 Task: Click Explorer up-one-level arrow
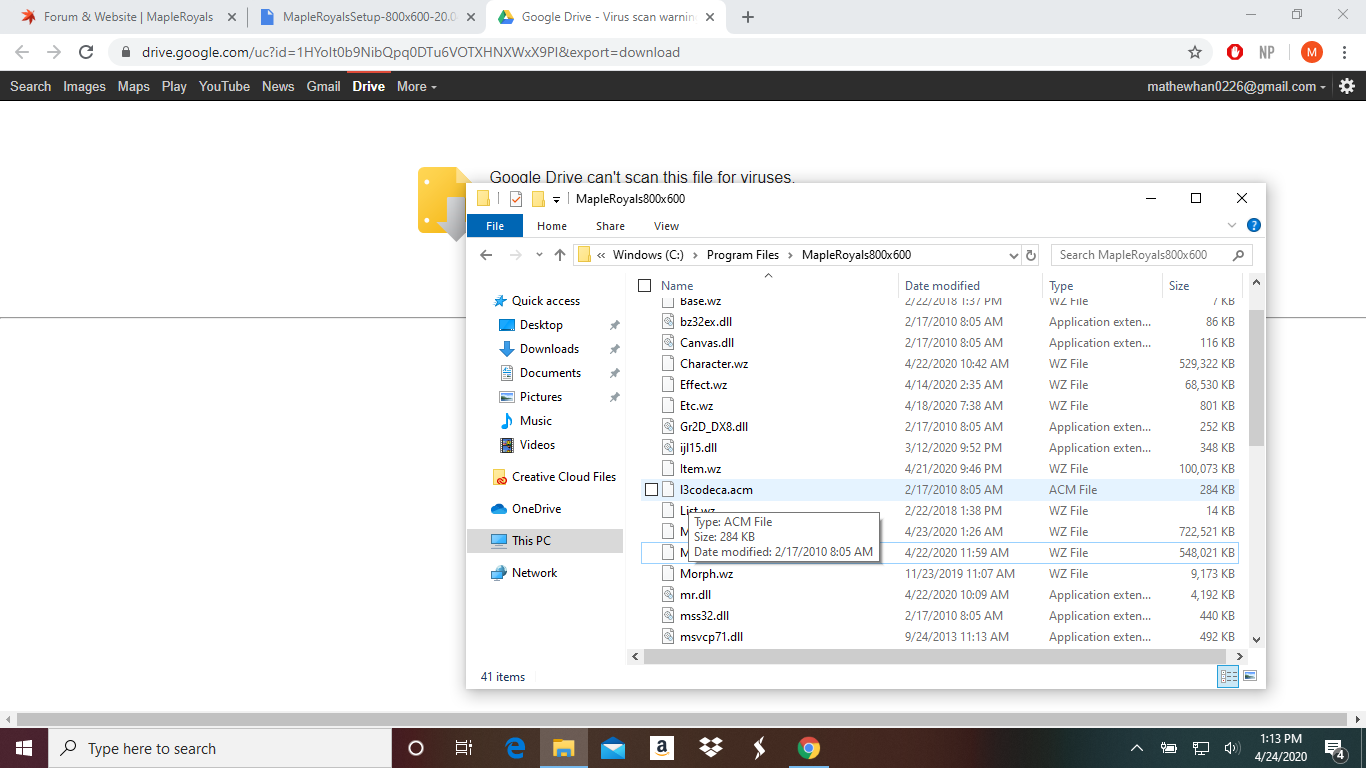click(x=560, y=255)
